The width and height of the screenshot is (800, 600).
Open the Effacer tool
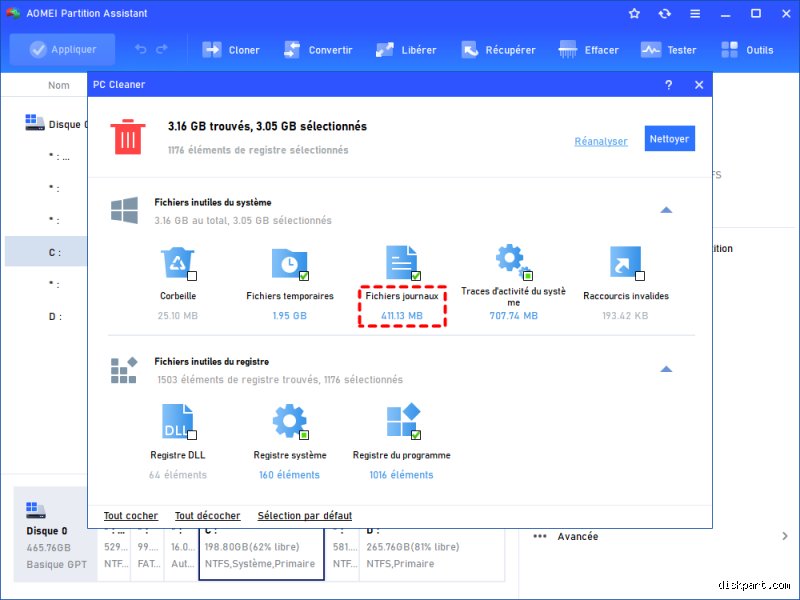tap(588, 49)
